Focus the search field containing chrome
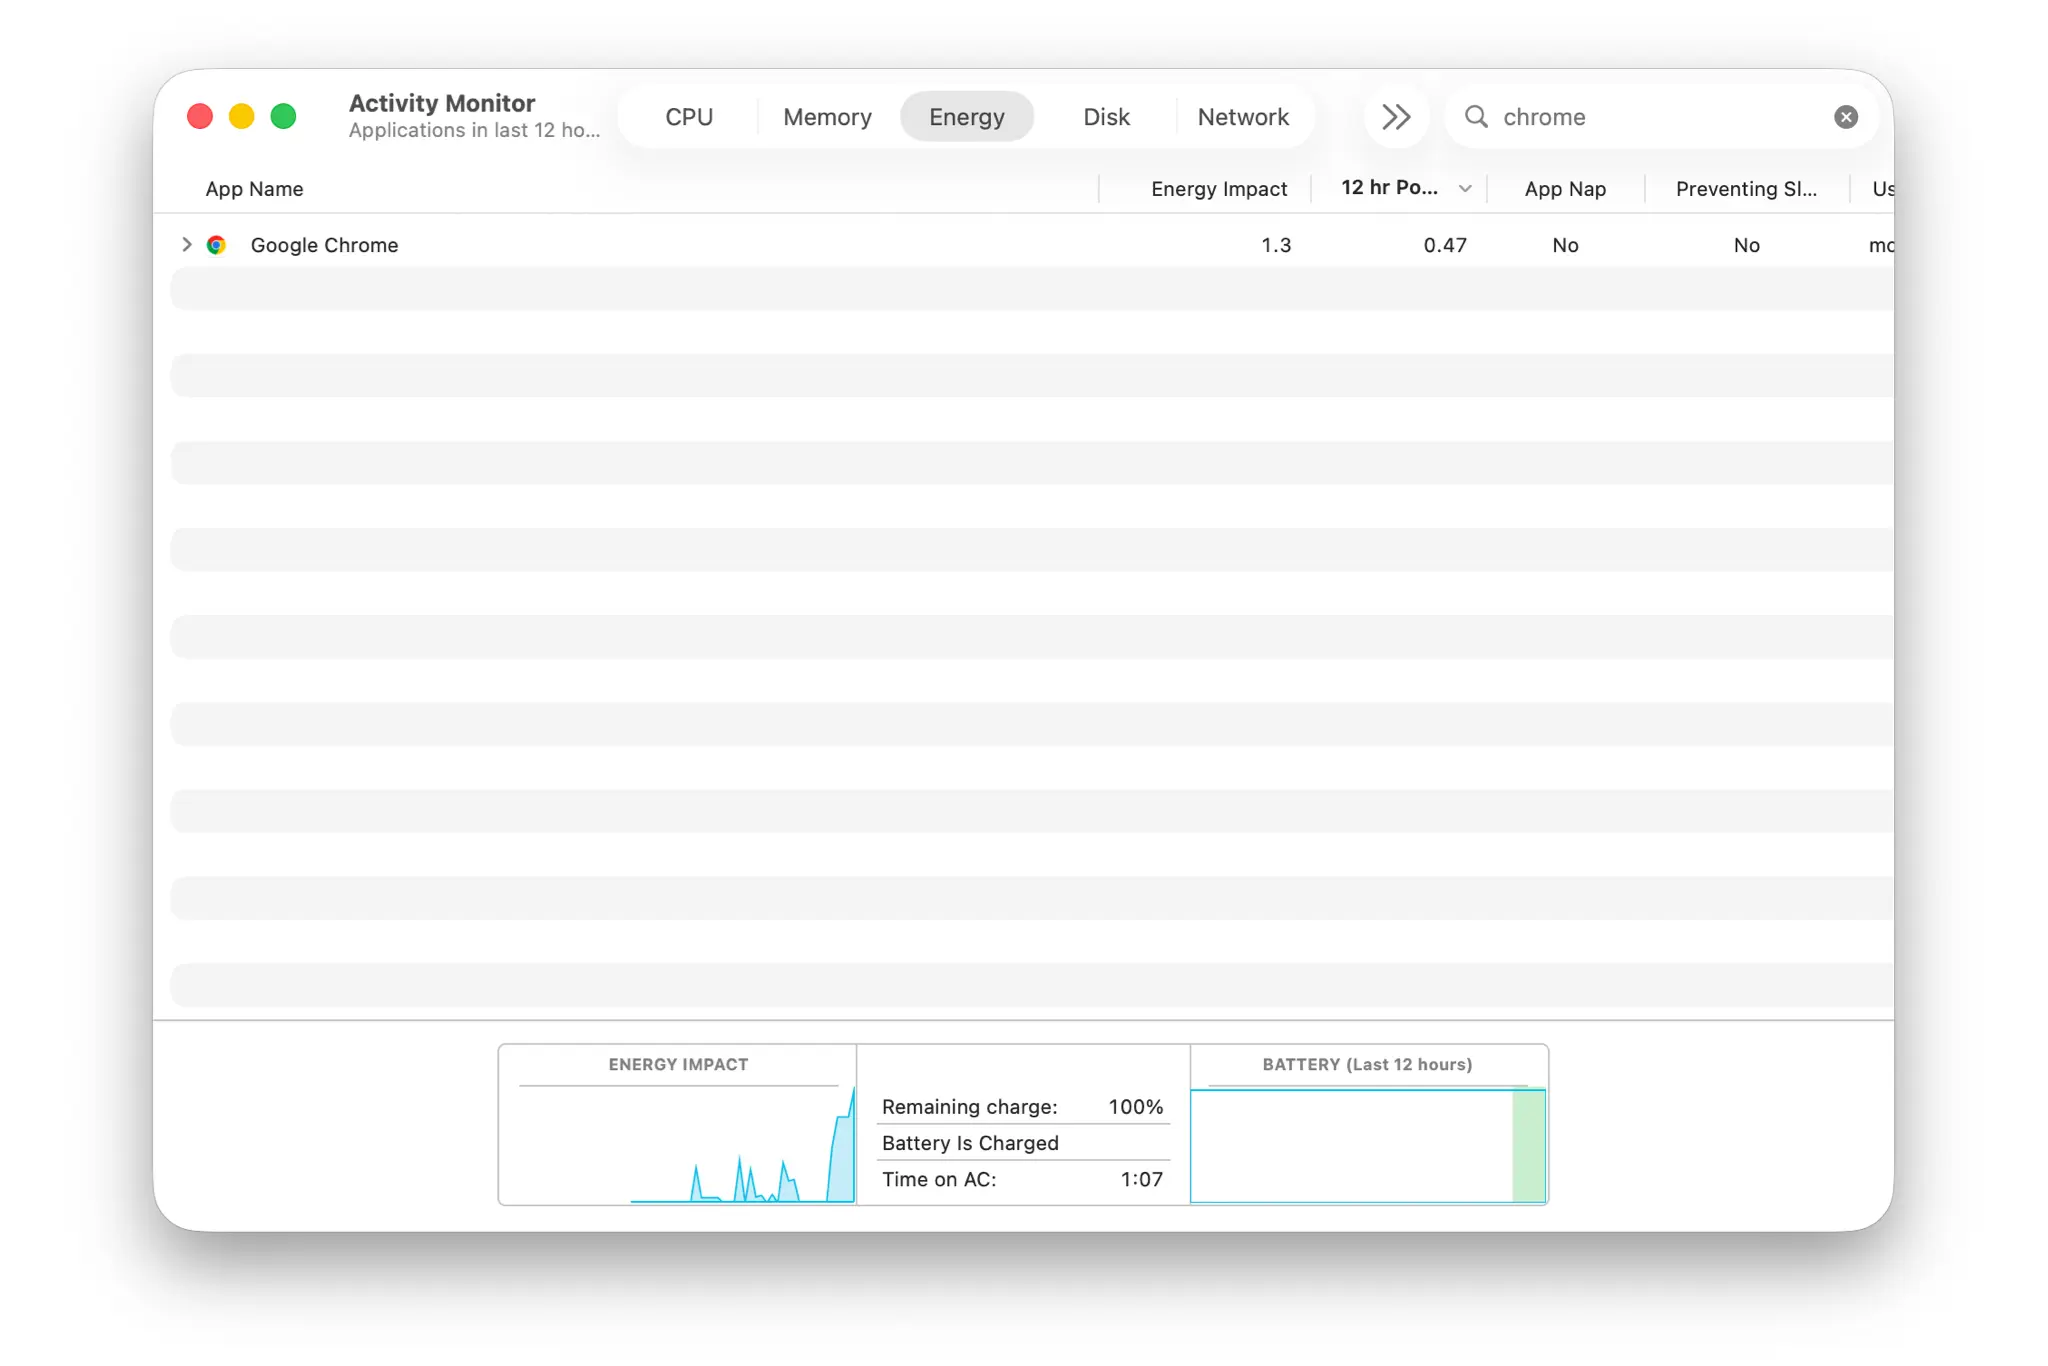 click(x=1660, y=117)
